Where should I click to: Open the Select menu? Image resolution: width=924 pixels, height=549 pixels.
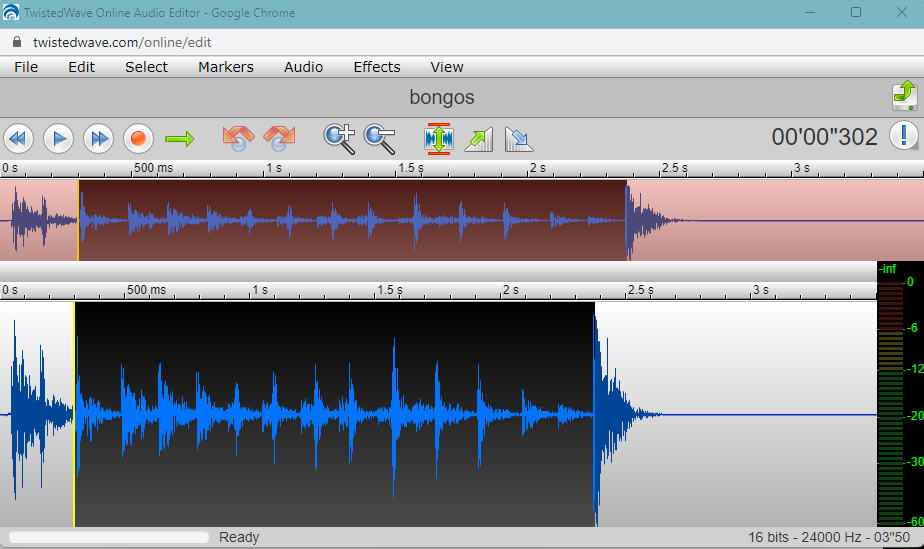146,67
